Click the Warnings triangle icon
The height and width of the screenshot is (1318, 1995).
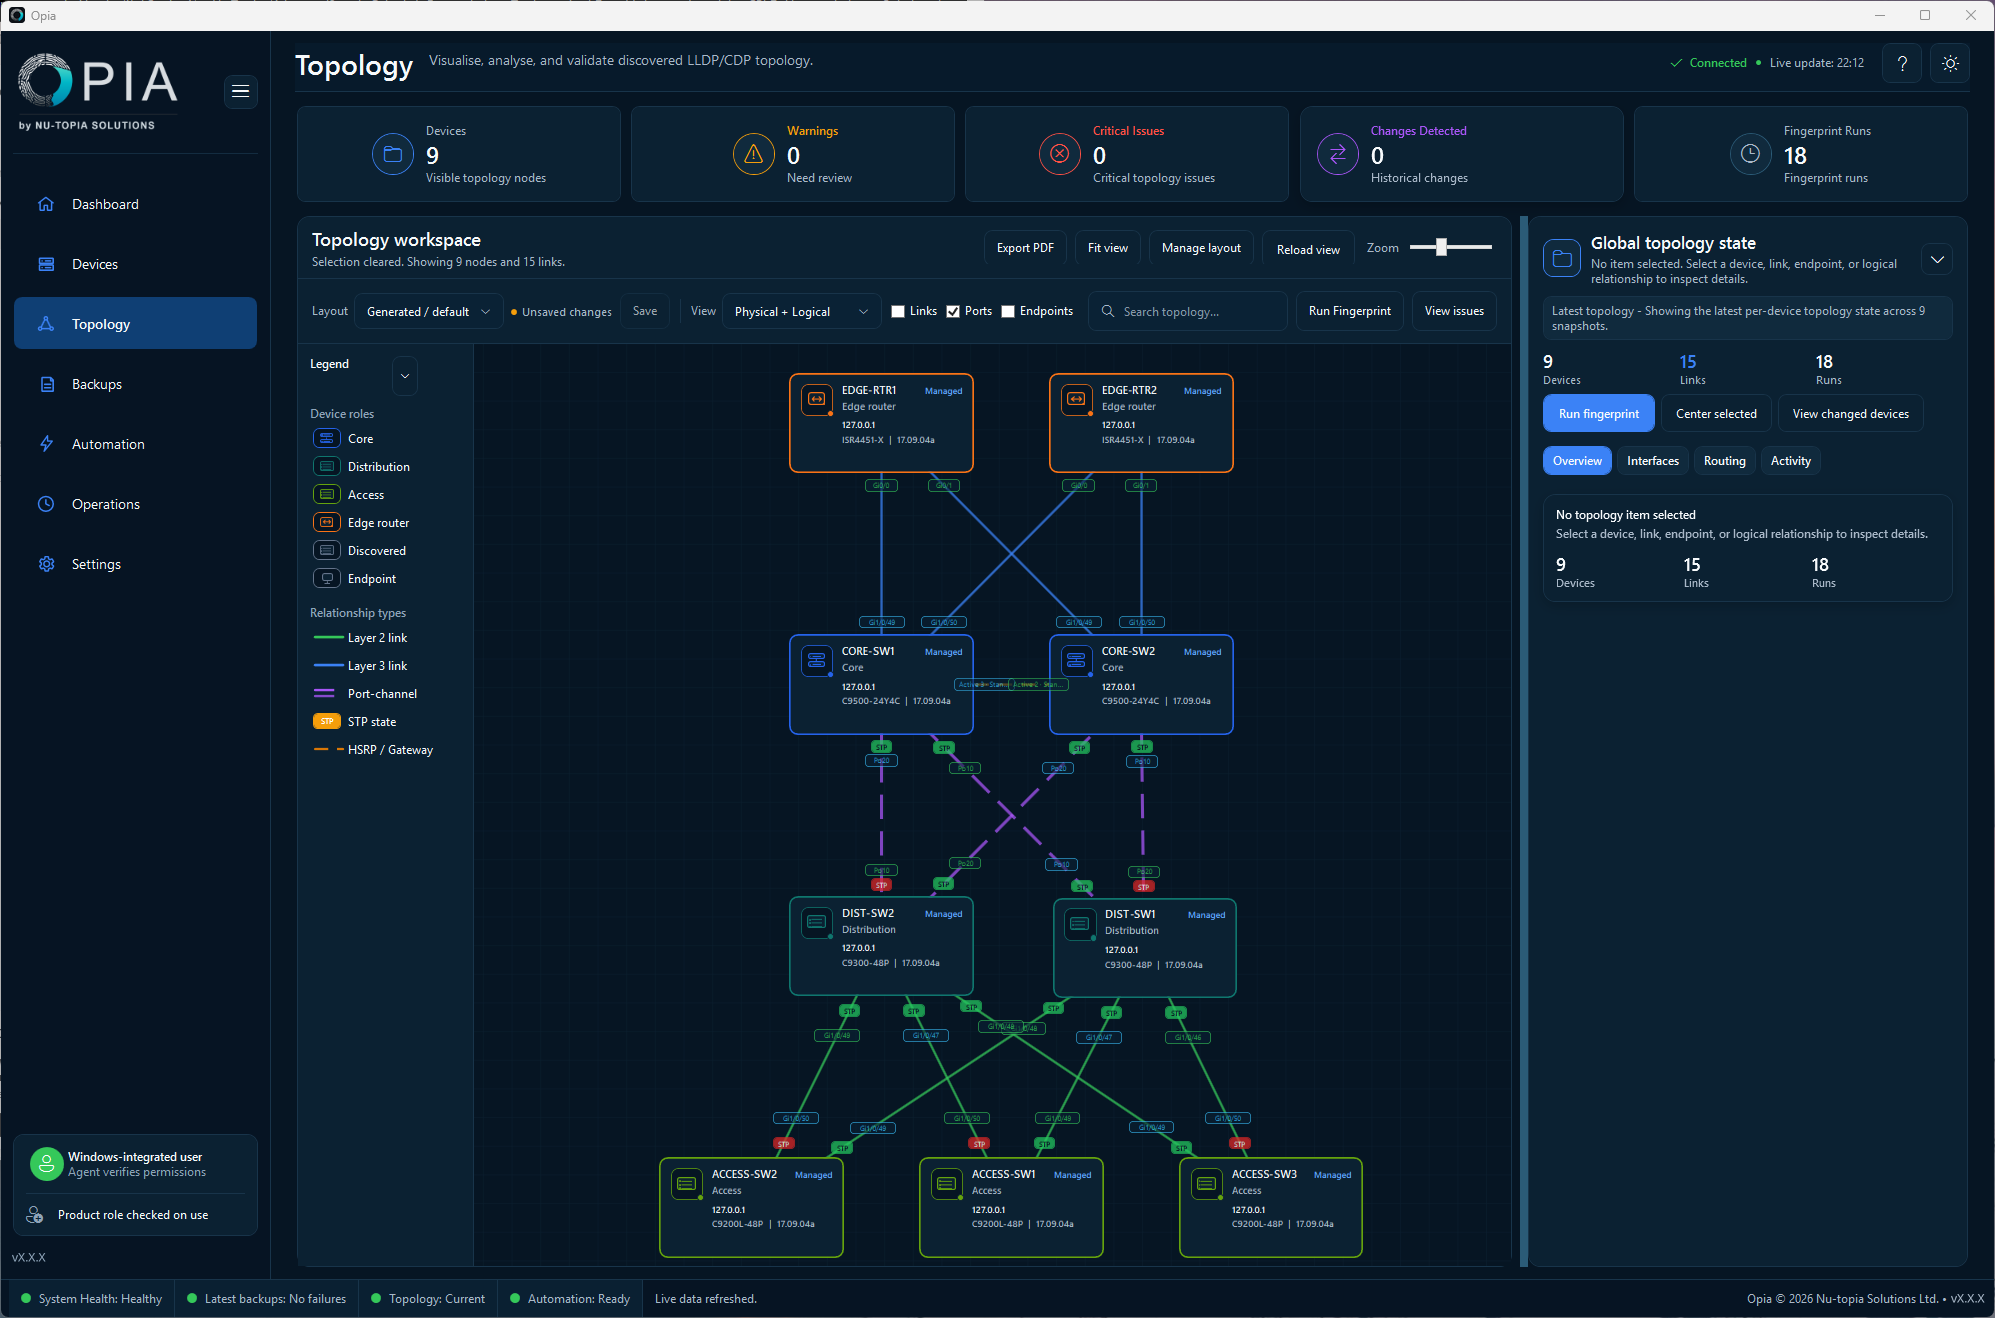[754, 154]
